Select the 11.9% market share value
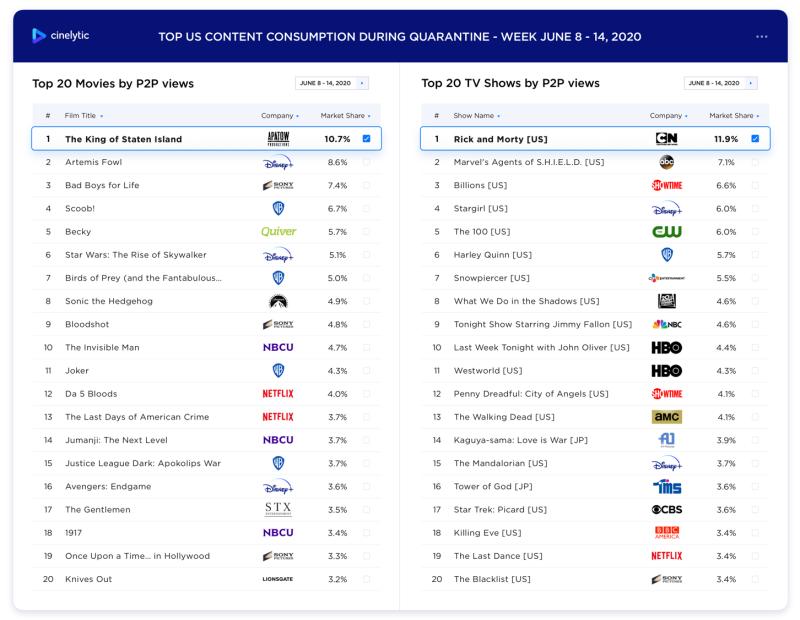The image size is (800, 620). point(726,139)
